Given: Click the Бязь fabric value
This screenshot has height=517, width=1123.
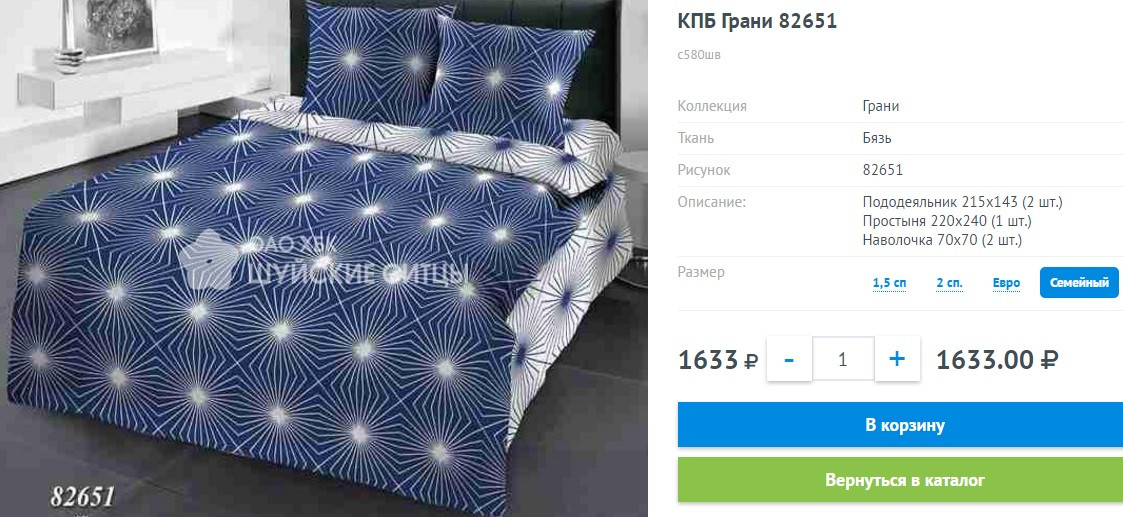Looking at the screenshot, I should coord(877,138).
